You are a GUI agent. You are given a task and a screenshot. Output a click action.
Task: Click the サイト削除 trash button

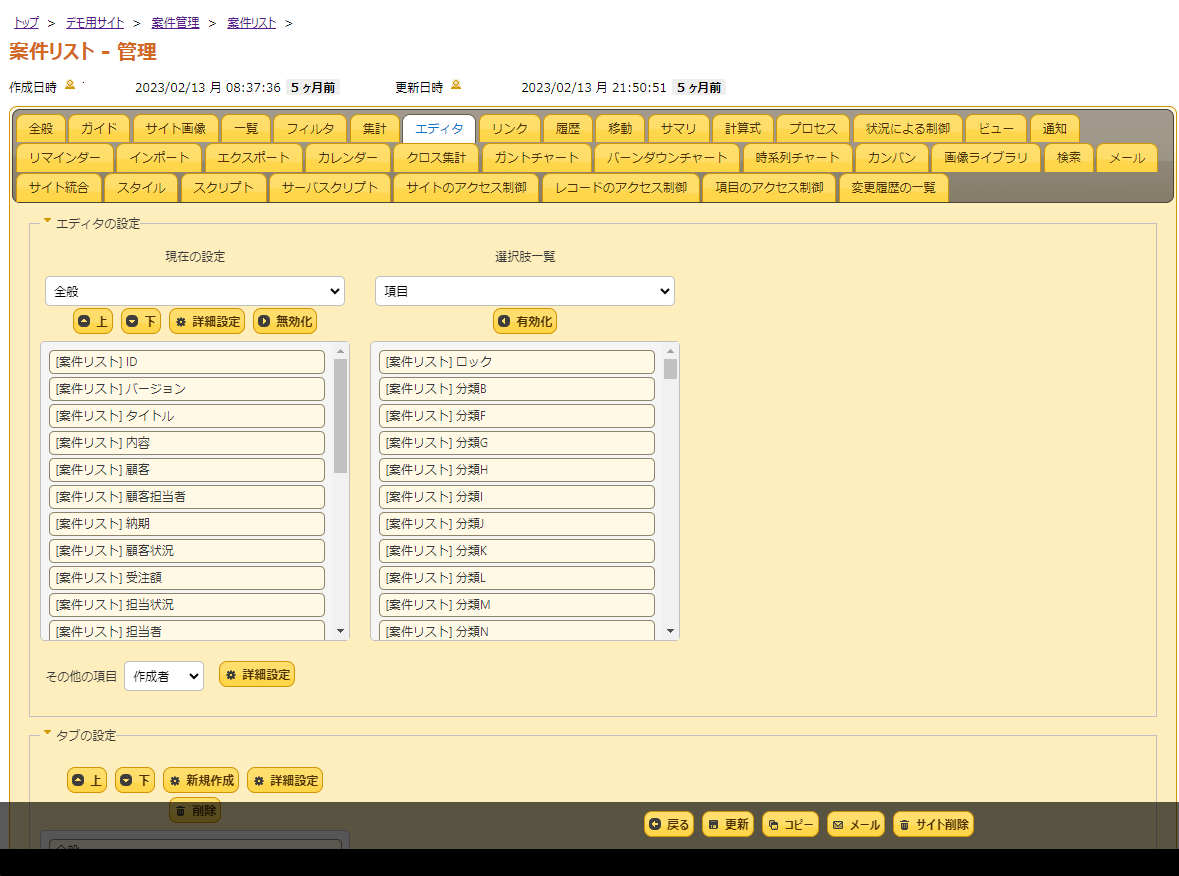(x=933, y=824)
